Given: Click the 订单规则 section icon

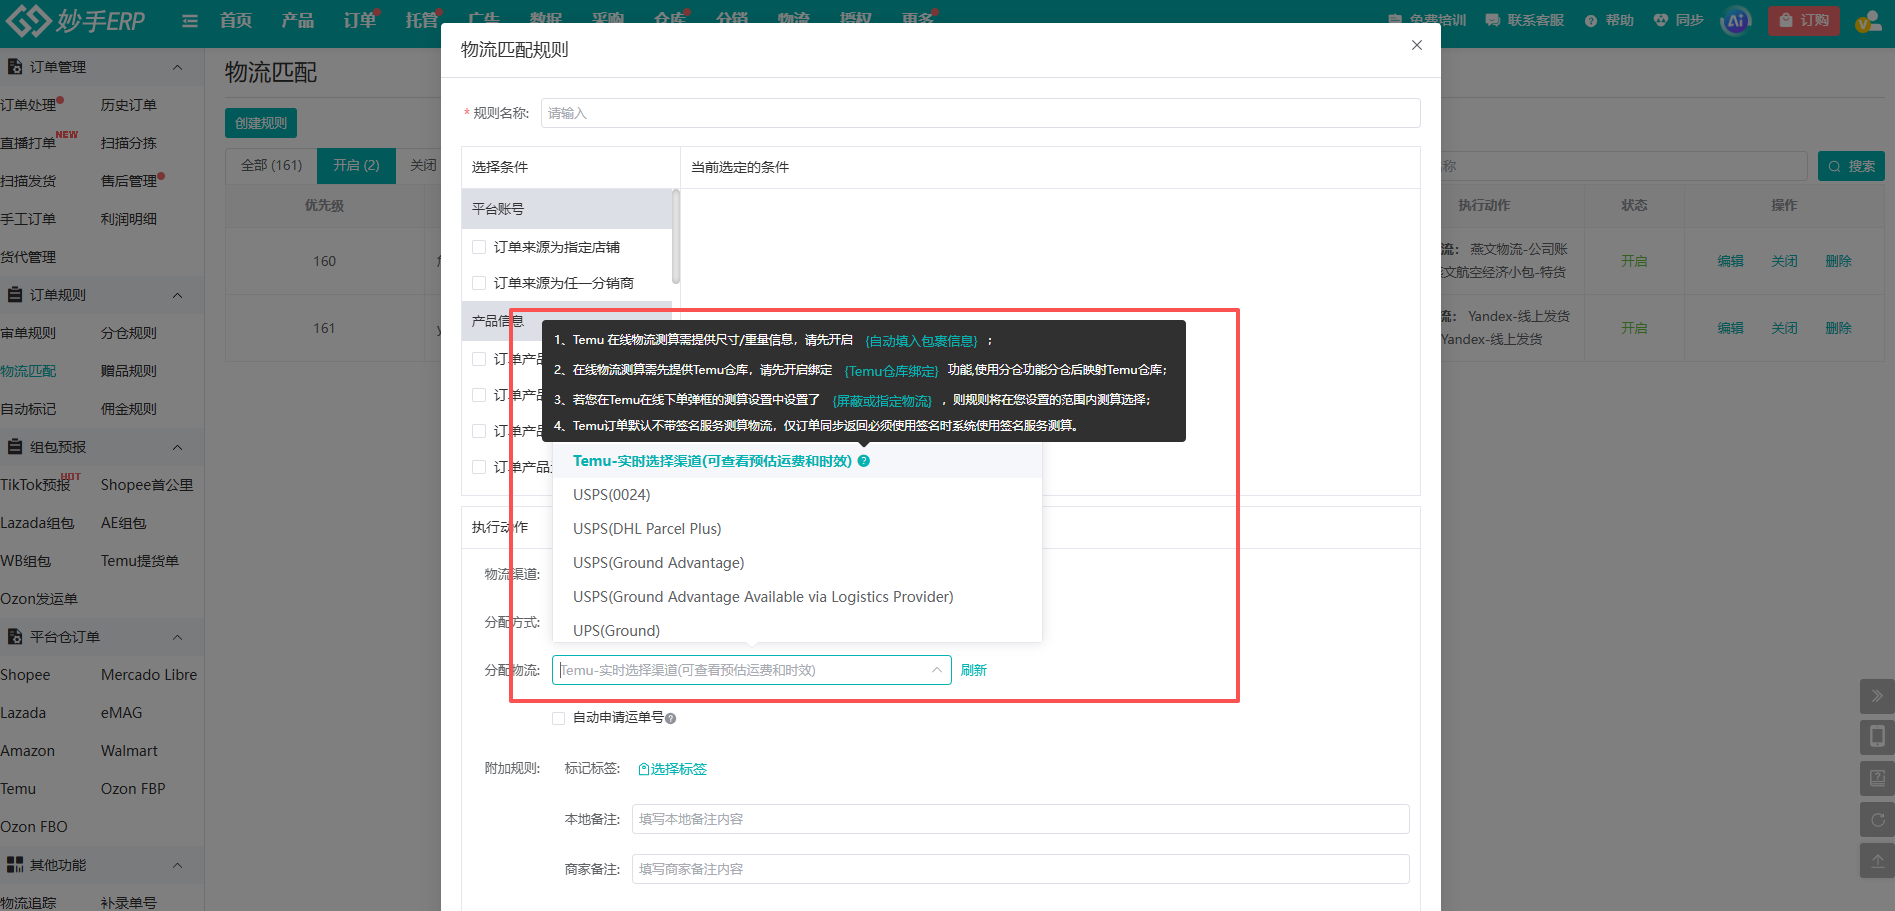Looking at the screenshot, I should click(x=15, y=295).
